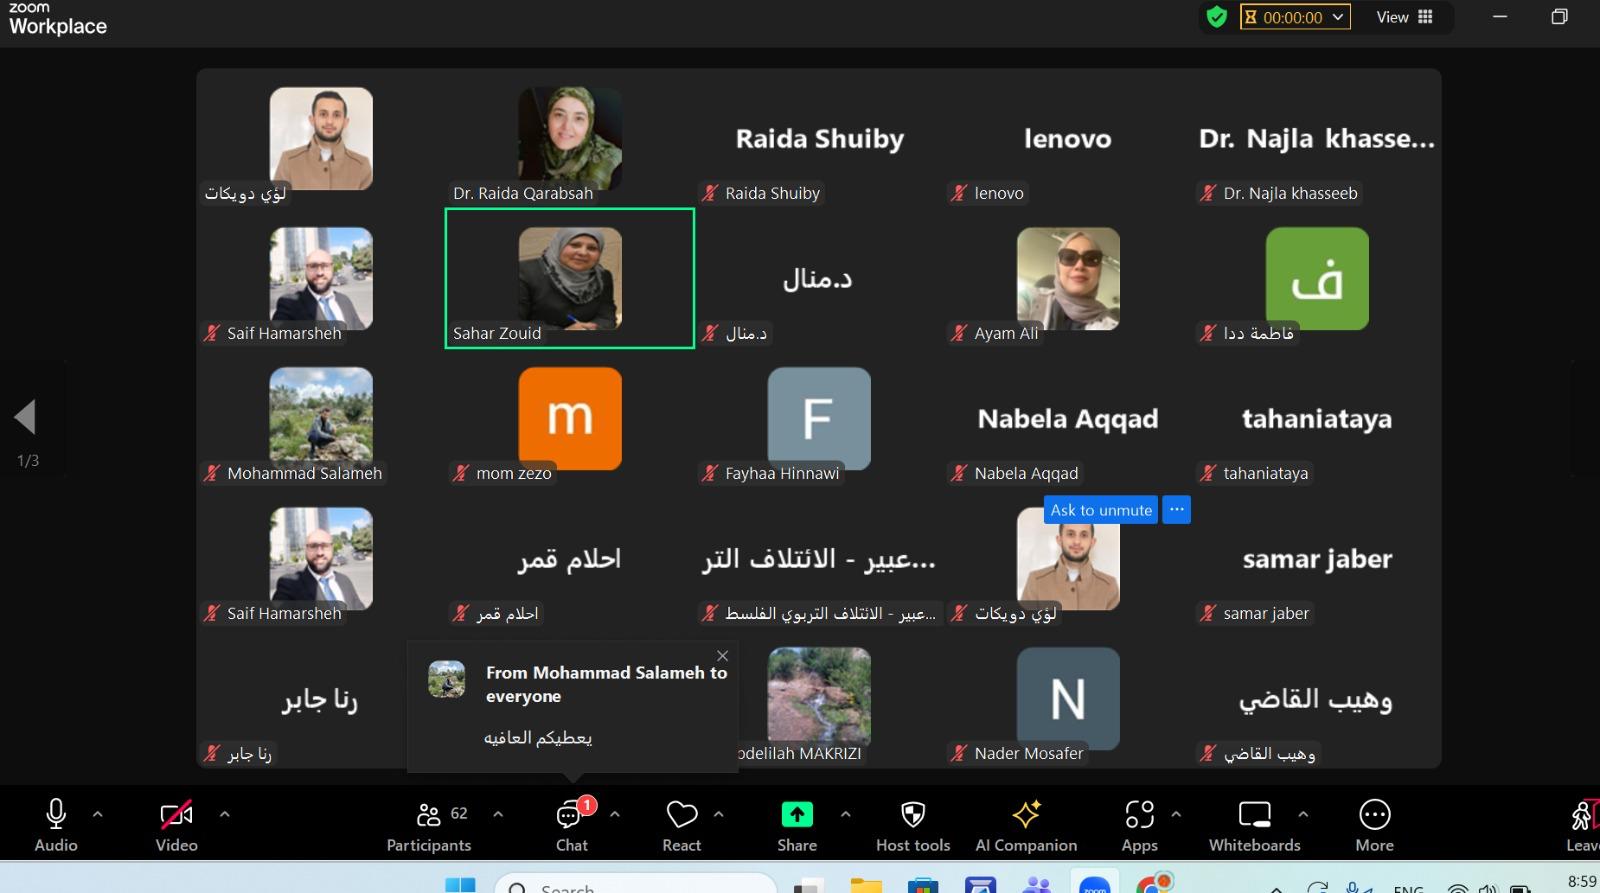Open the Chat icon with the notification badge
1600x893 pixels.
click(x=572, y=815)
